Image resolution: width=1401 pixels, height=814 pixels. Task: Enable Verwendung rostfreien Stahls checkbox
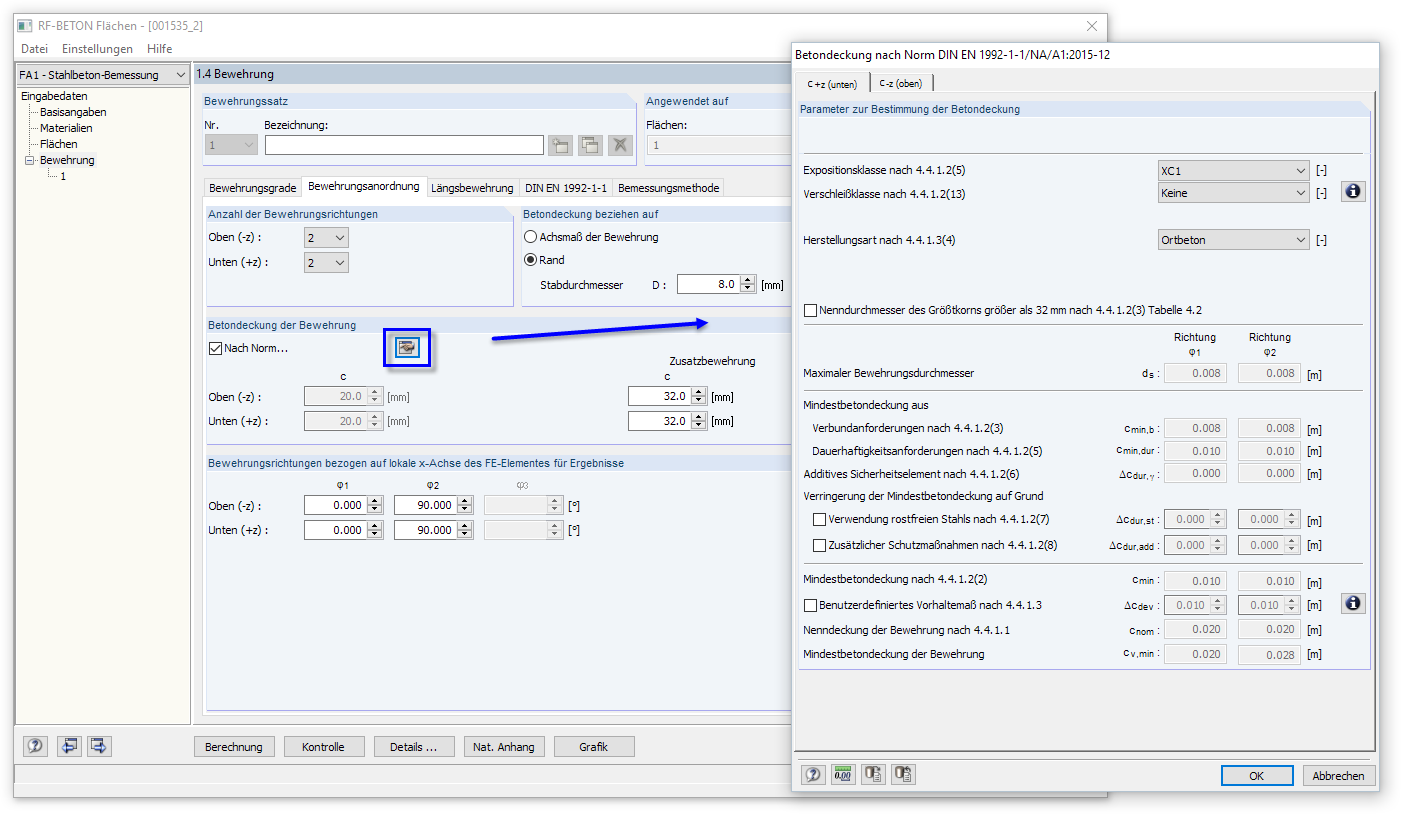[x=820, y=520]
